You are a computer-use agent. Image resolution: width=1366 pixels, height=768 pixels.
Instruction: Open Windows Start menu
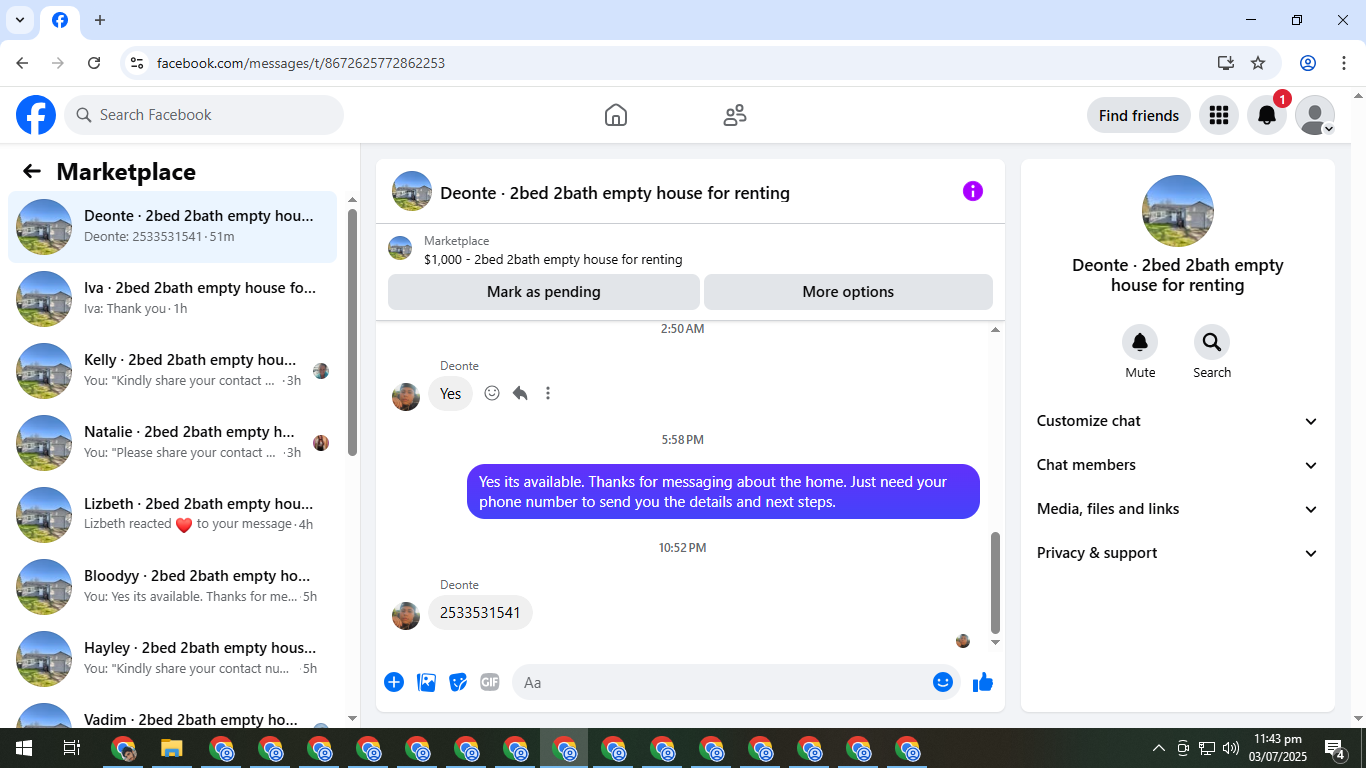[23, 748]
